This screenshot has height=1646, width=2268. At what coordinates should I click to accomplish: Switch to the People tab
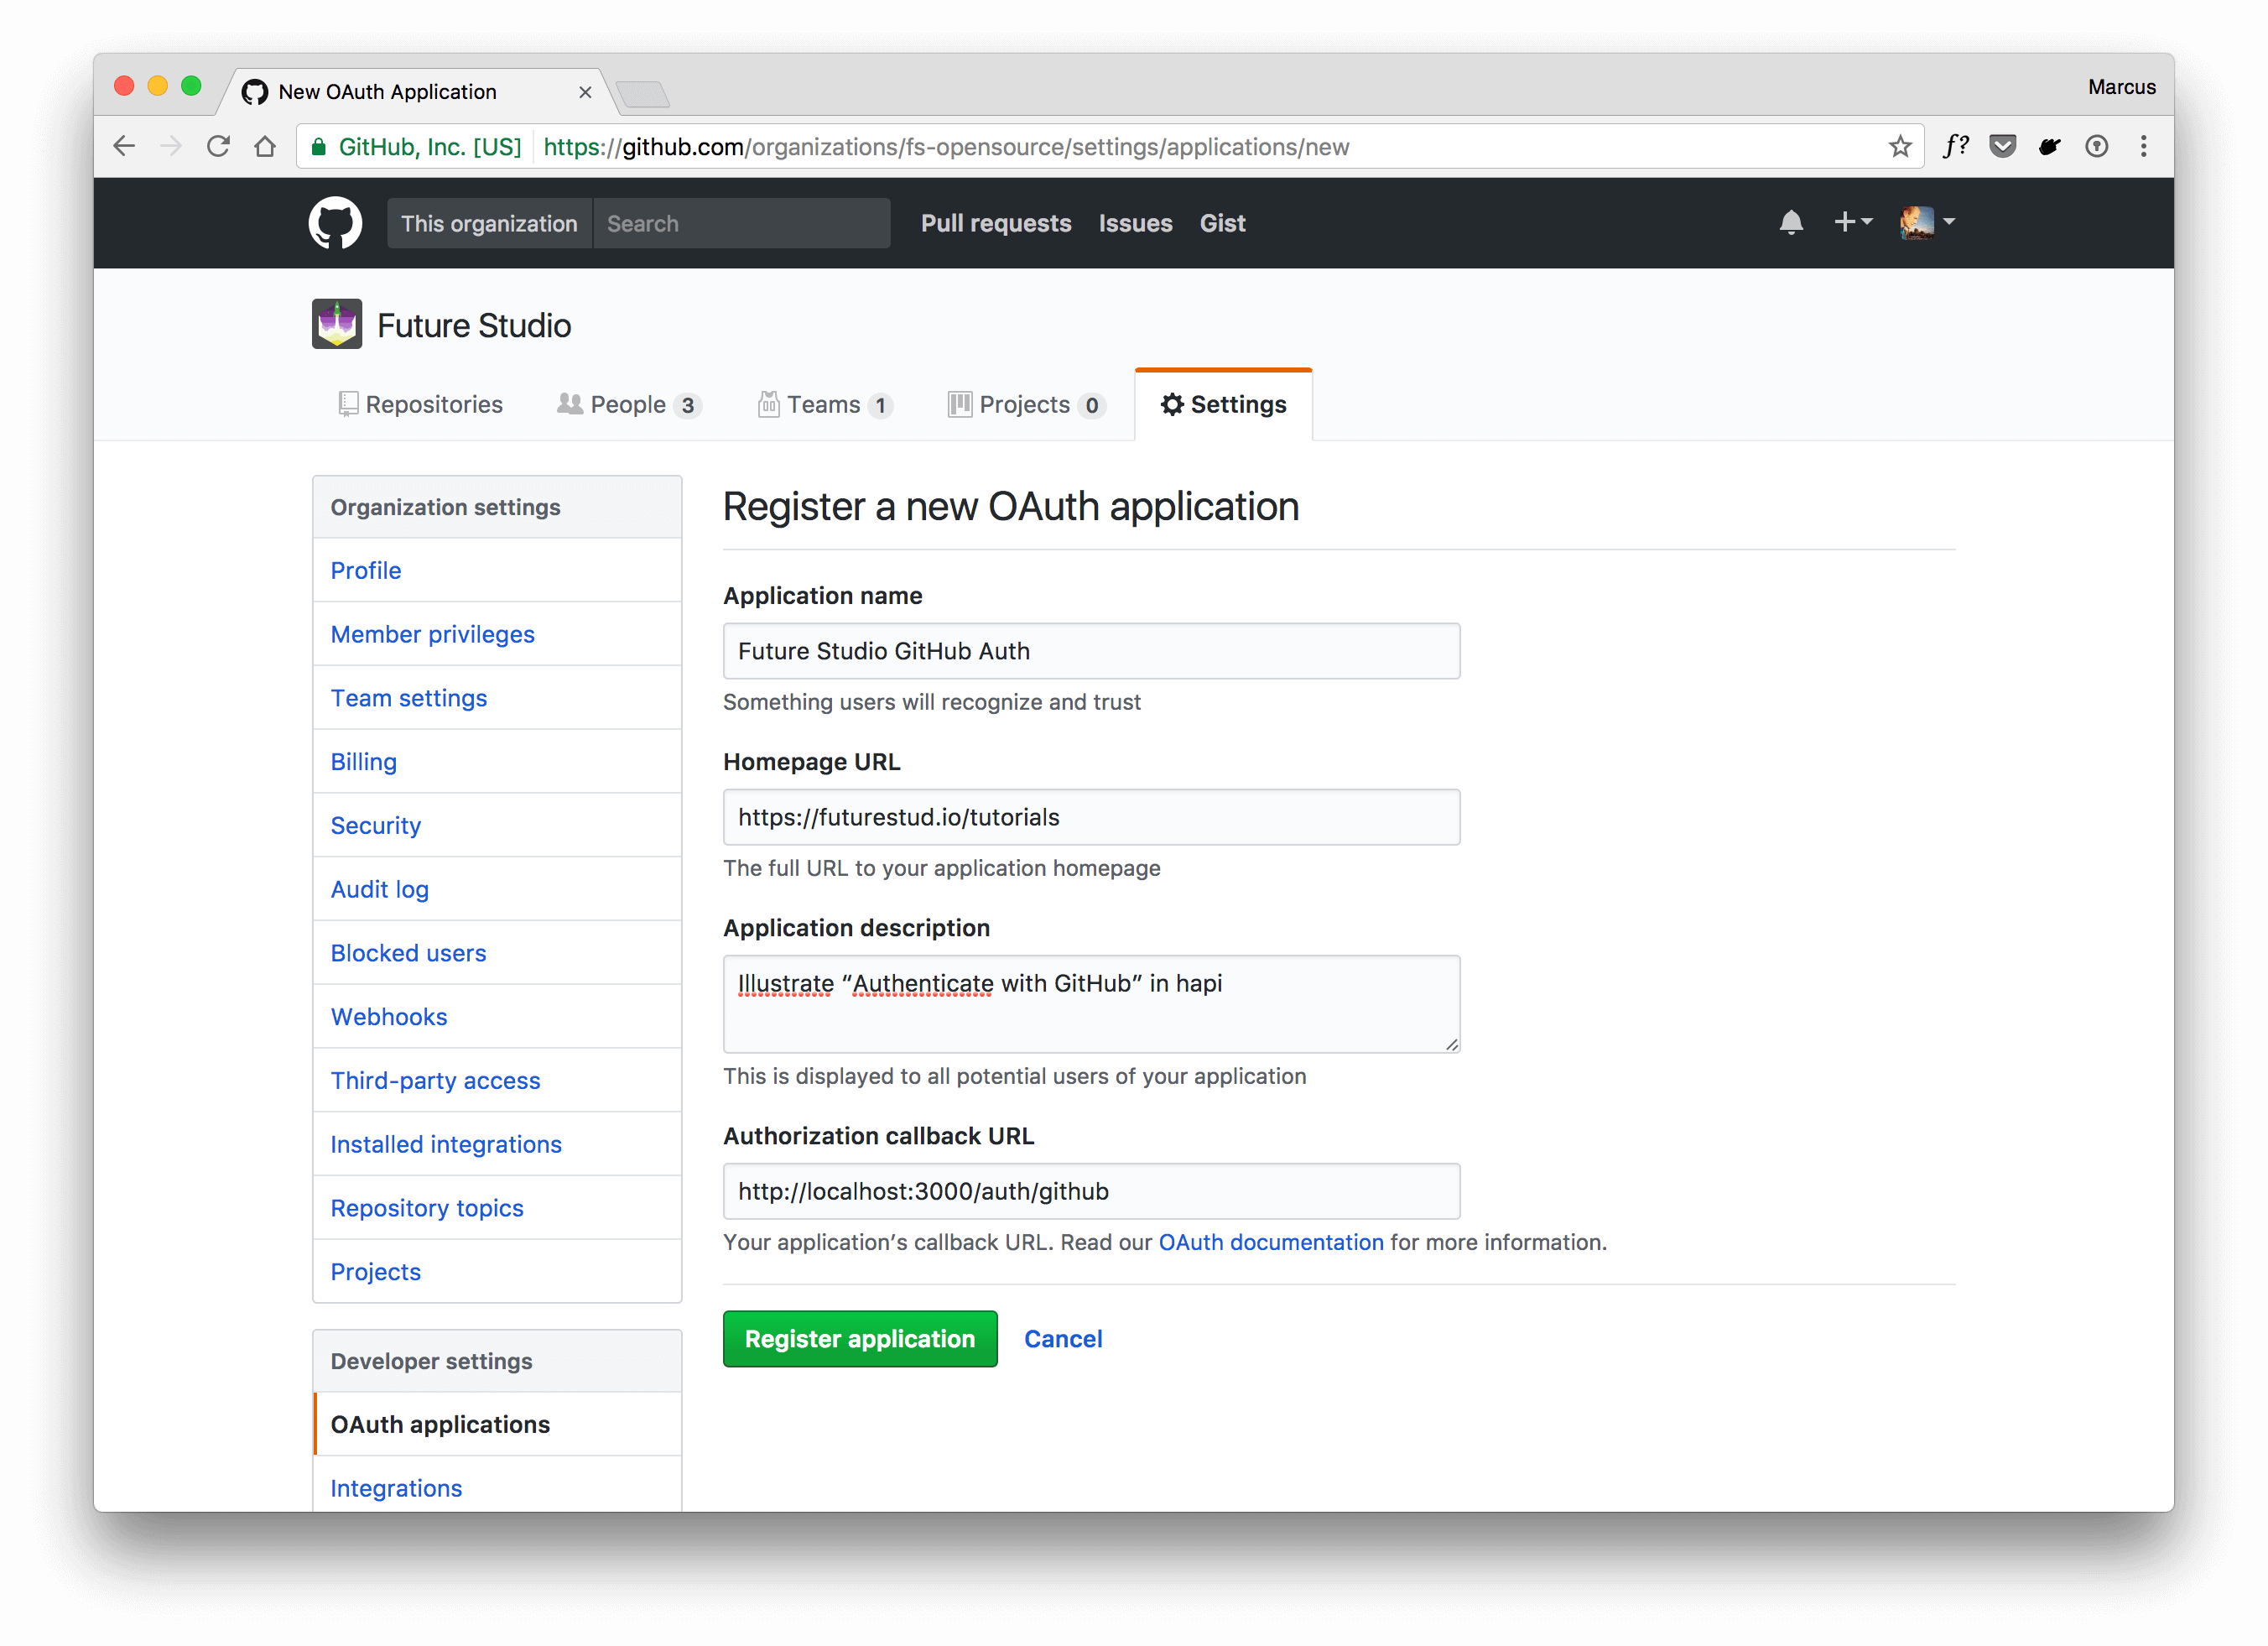click(x=628, y=404)
